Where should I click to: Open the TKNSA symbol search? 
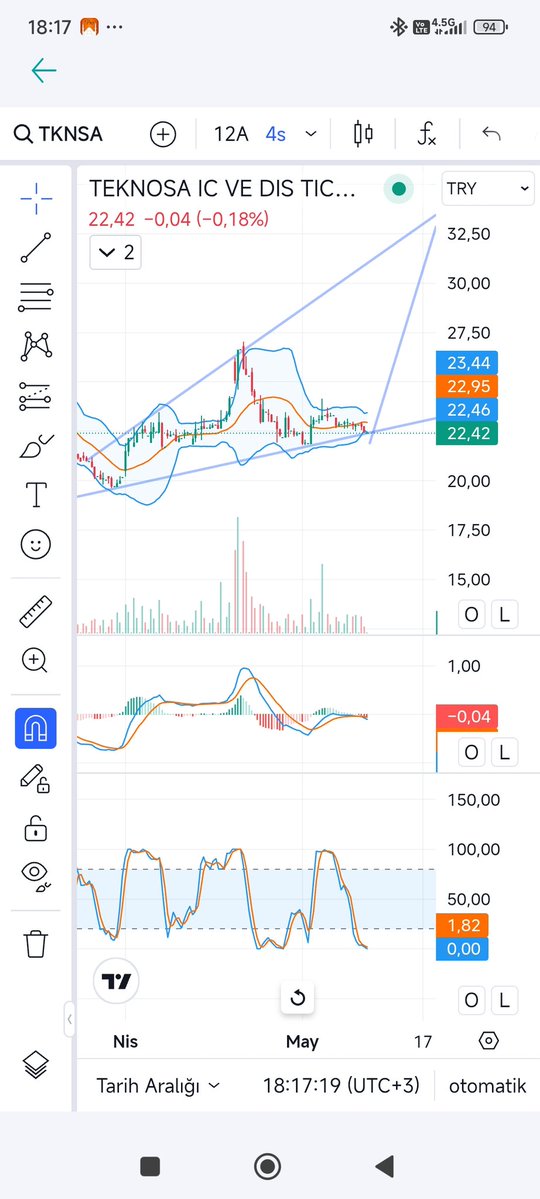tap(59, 135)
